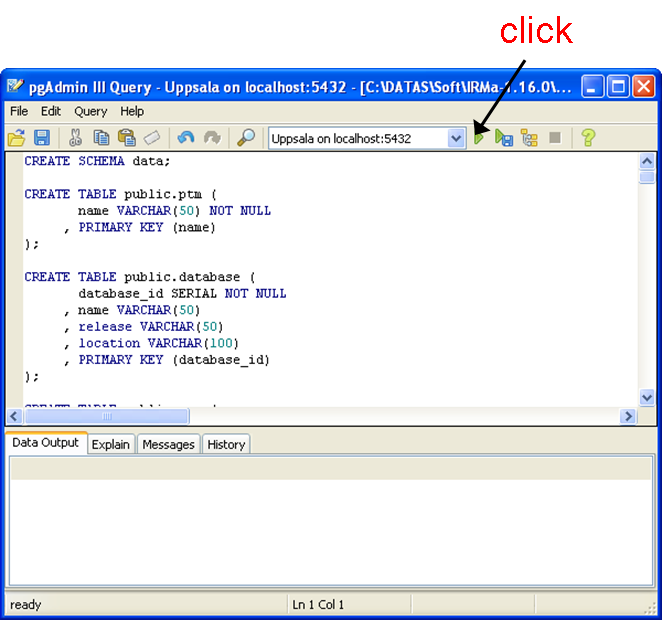The width and height of the screenshot is (662, 620).
Task: Open Find with the magnifier icon
Action: coord(245,138)
